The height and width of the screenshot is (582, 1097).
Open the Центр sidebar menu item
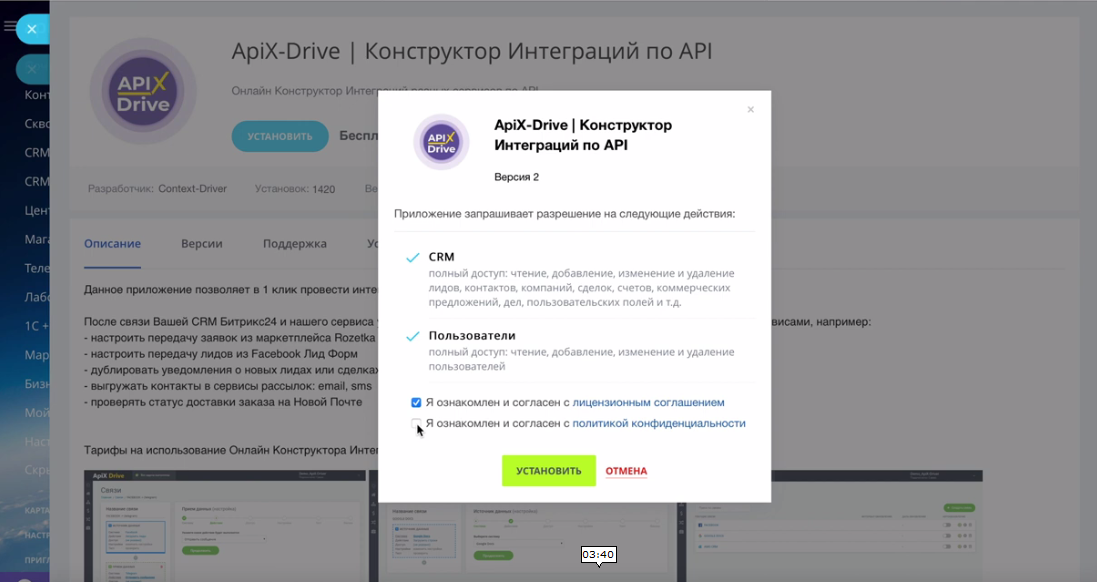click(x=36, y=210)
